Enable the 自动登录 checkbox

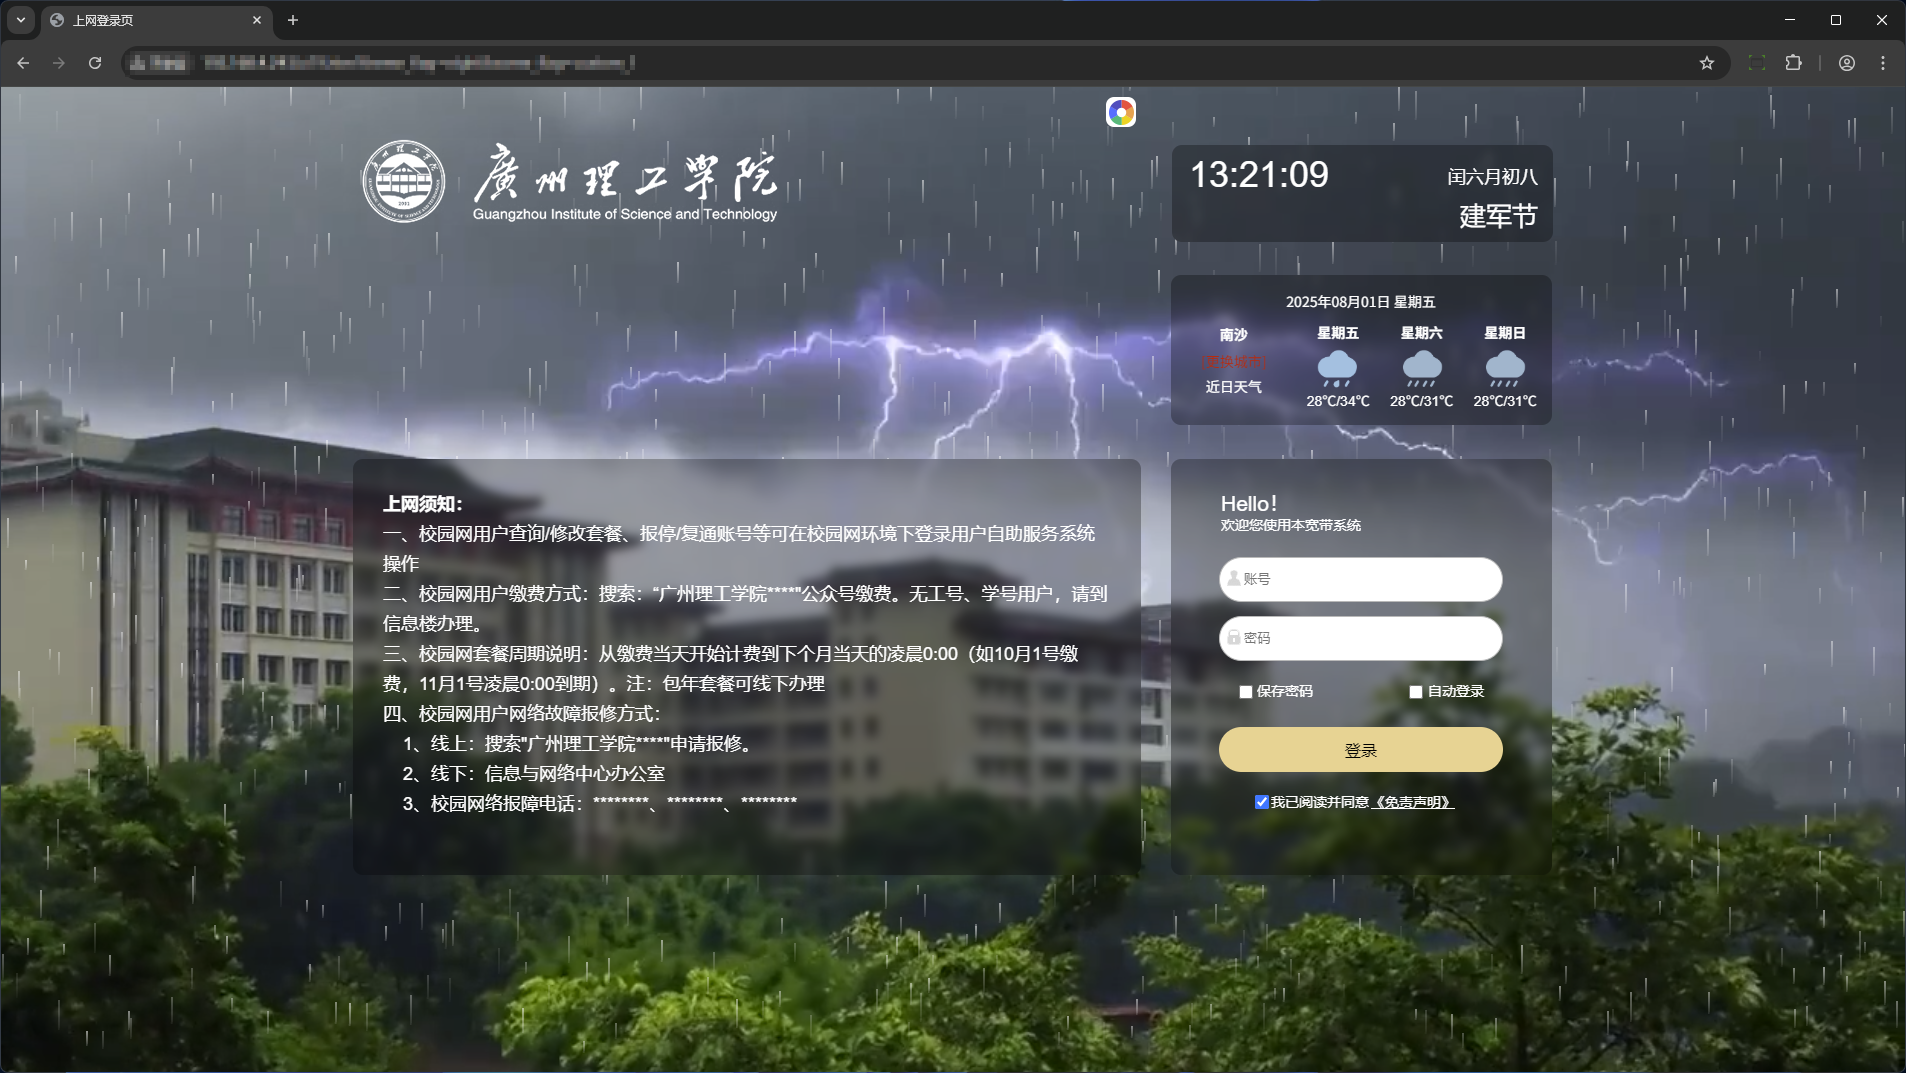(1416, 692)
